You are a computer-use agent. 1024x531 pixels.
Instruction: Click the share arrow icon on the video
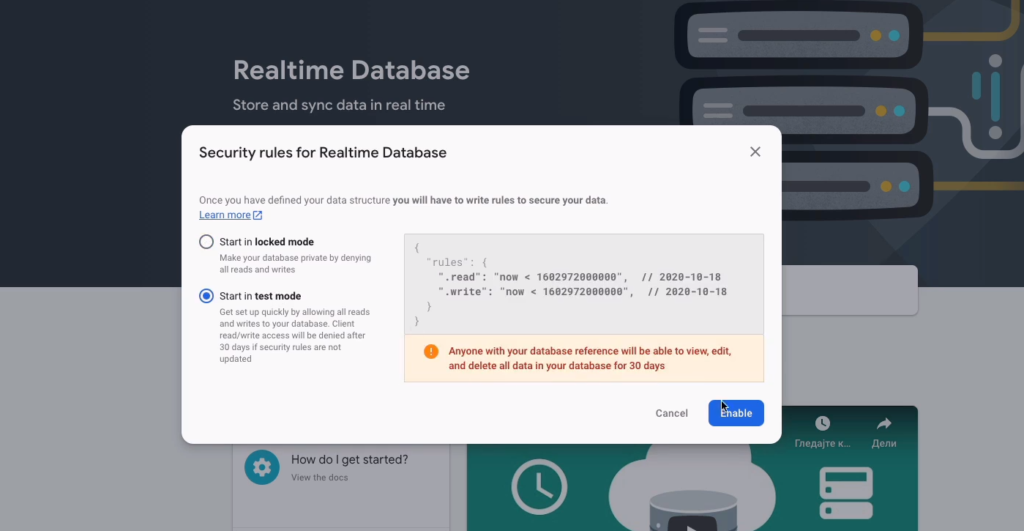pos(884,424)
